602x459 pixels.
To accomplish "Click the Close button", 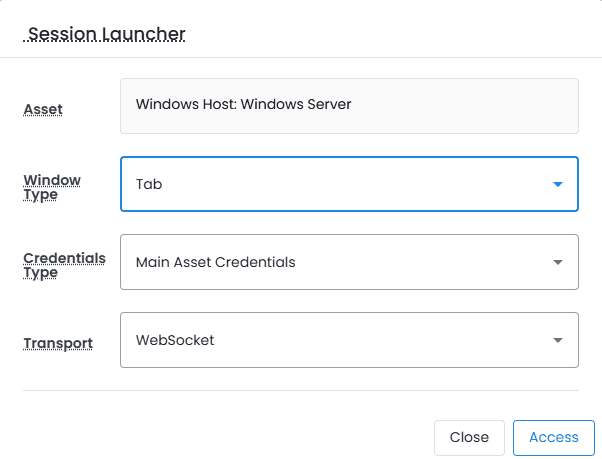I will click(x=469, y=437).
